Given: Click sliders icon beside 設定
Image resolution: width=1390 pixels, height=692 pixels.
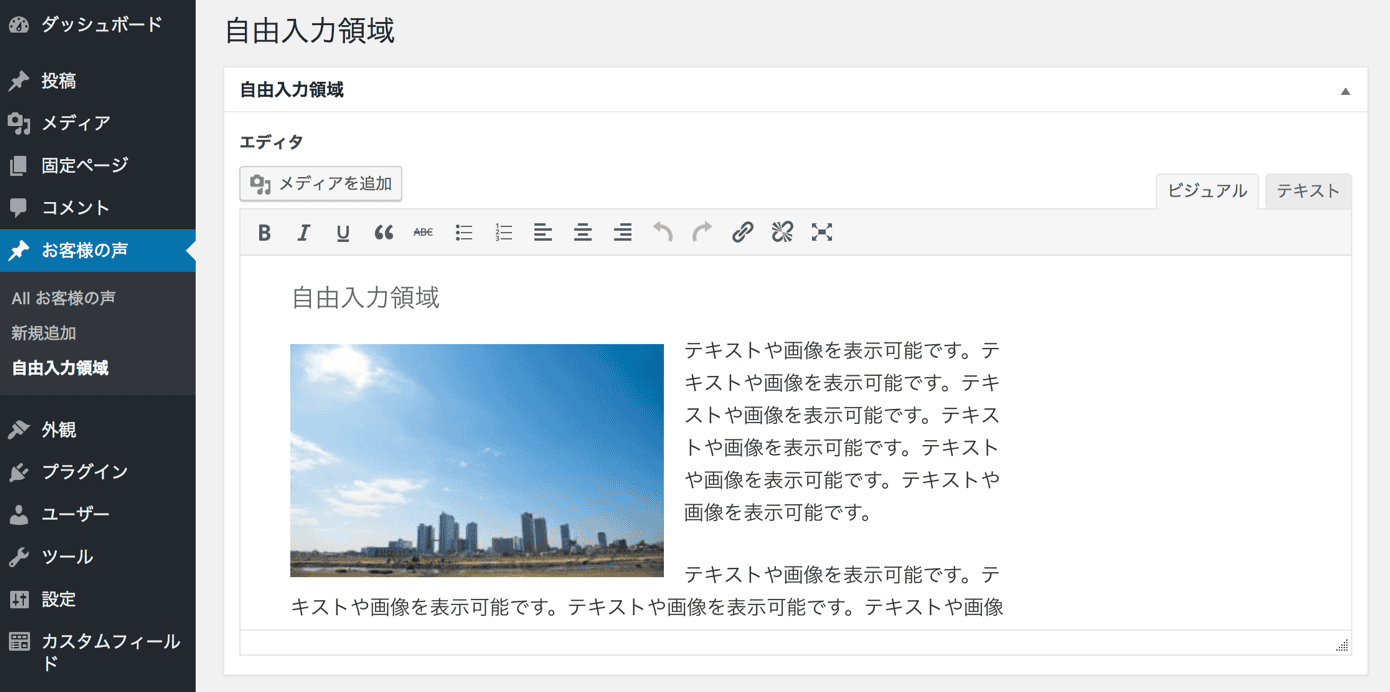Looking at the screenshot, I should [19, 599].
